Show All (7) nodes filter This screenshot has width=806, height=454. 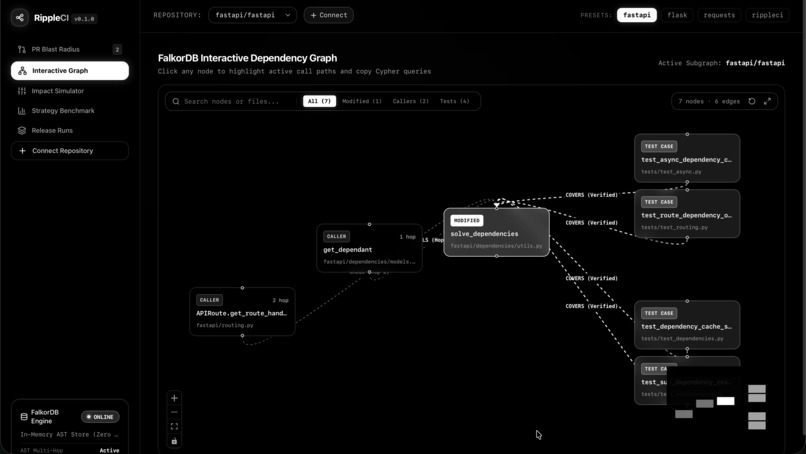pyautogui.click(x=319, y=101)
